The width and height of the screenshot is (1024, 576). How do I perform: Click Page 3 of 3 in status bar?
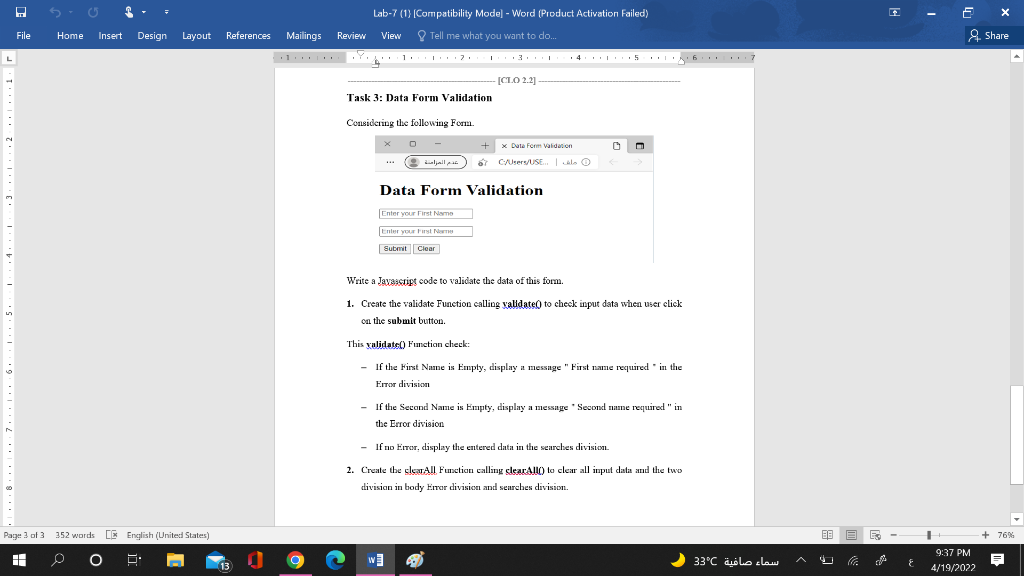(x=24, y=535)
